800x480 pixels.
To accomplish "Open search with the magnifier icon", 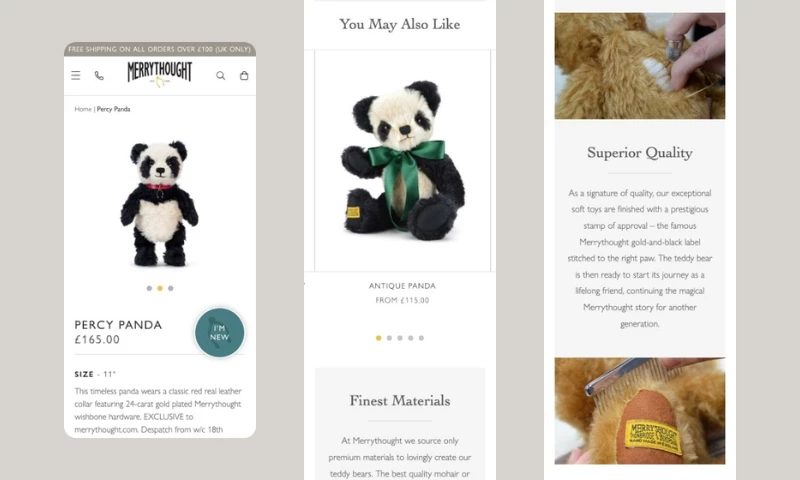I will coord(220,75).
